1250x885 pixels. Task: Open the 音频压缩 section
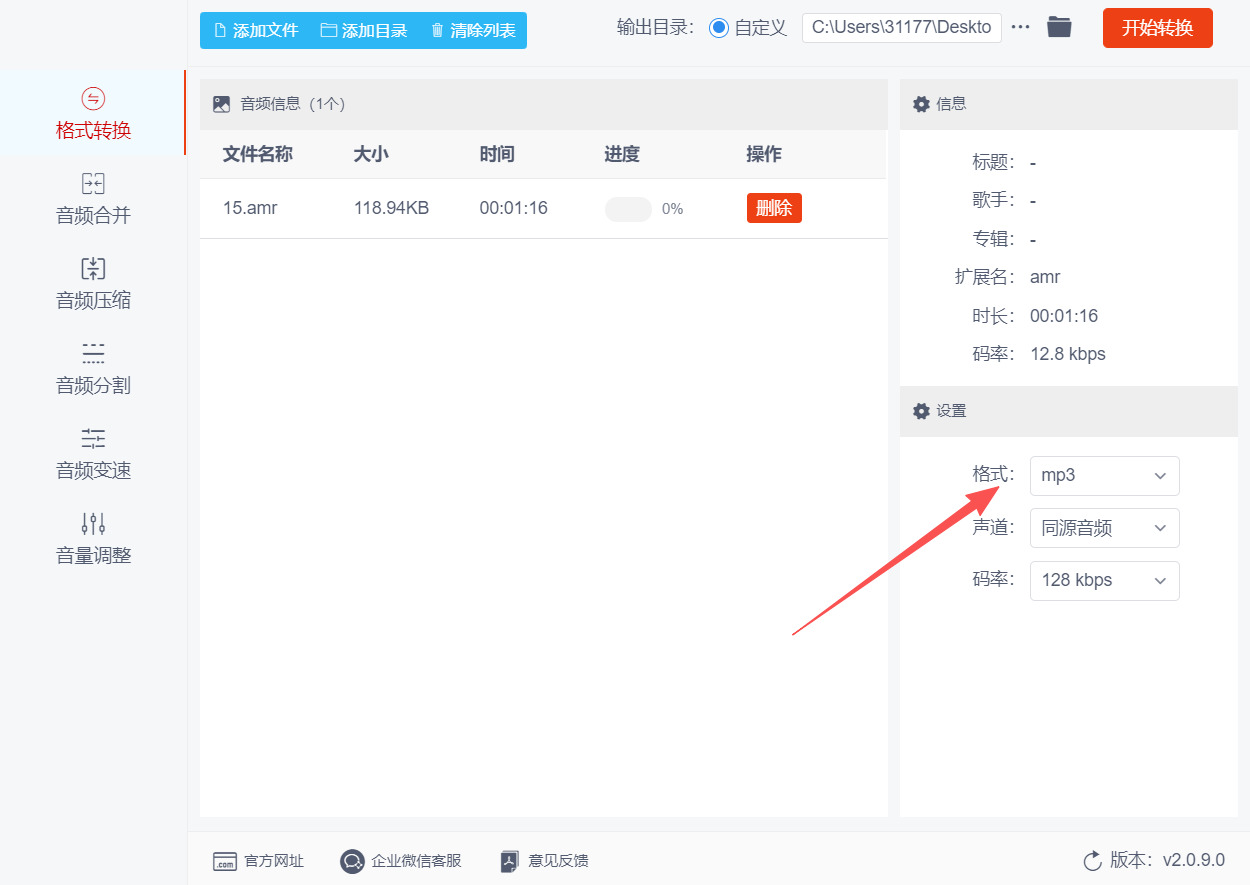pos(93,283)
